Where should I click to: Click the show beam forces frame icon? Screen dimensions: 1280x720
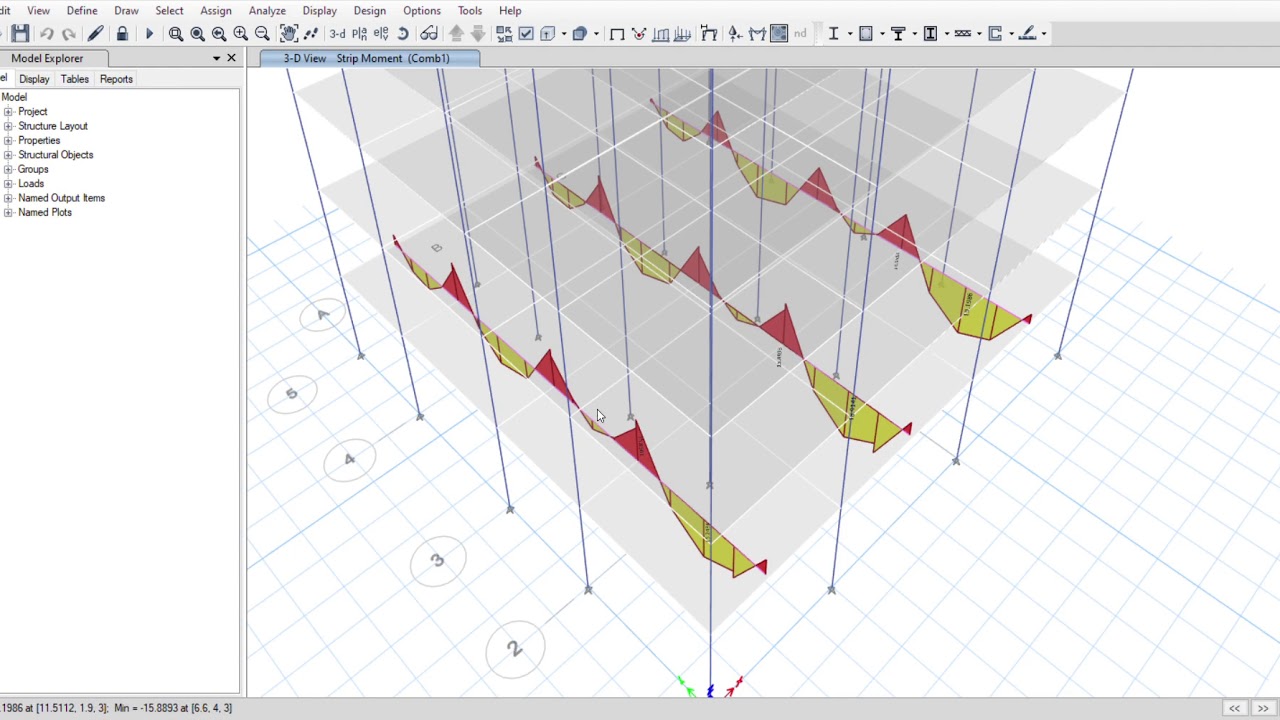point(709,33)
